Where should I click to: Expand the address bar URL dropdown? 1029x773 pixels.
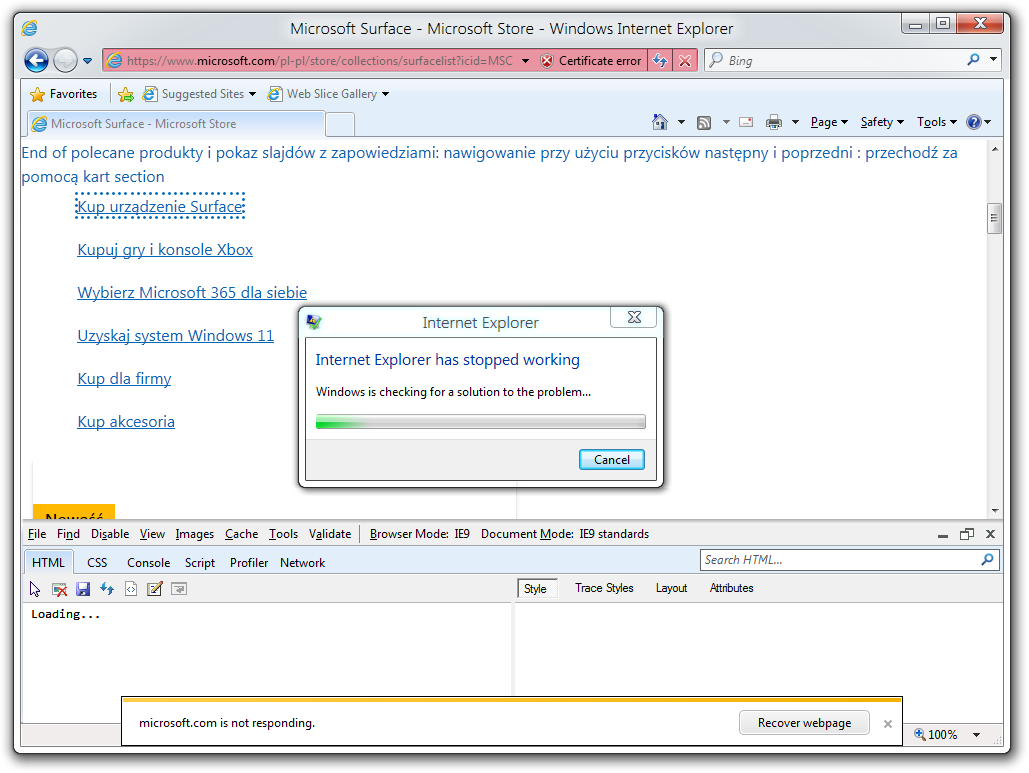(x=526, y=61)
